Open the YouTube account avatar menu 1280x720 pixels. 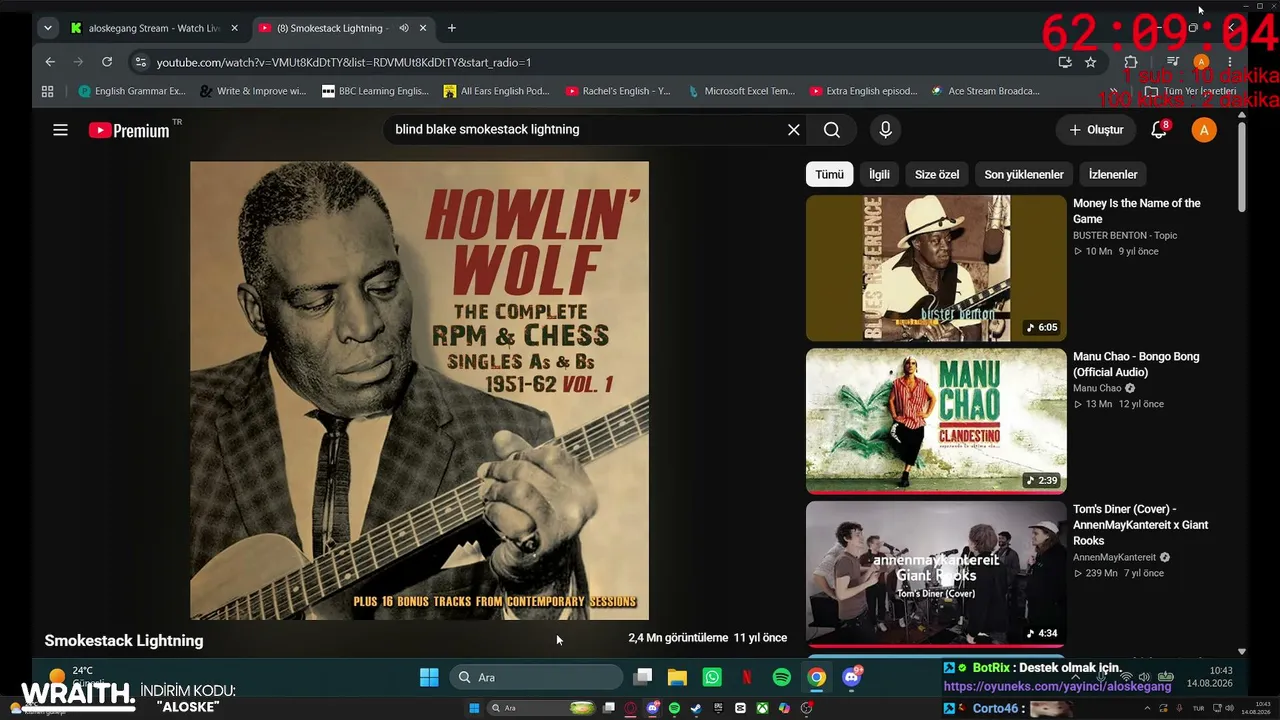click(1204, 130)
